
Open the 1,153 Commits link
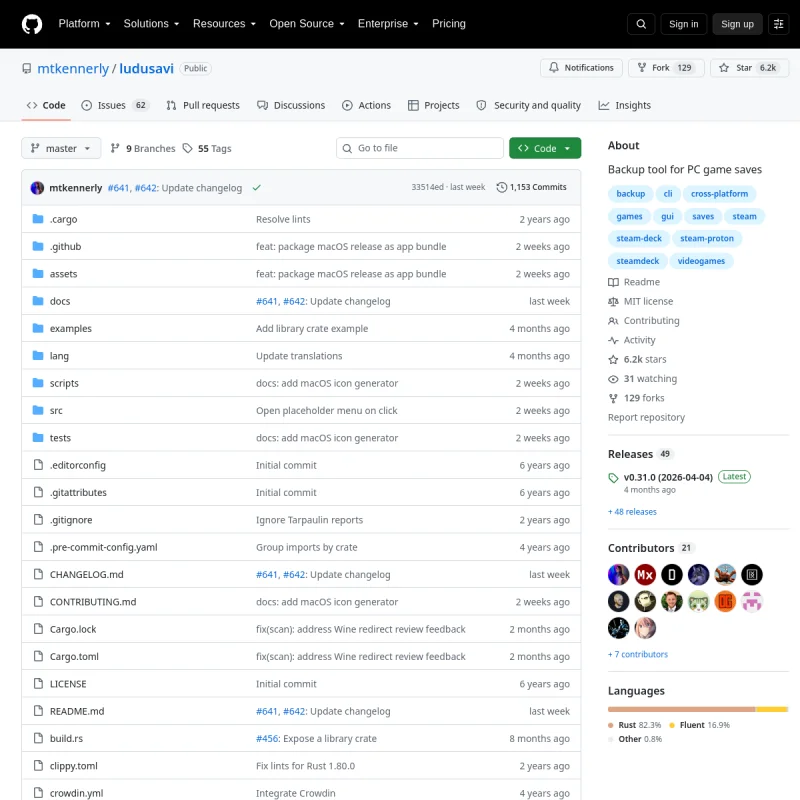click(532, 187)
